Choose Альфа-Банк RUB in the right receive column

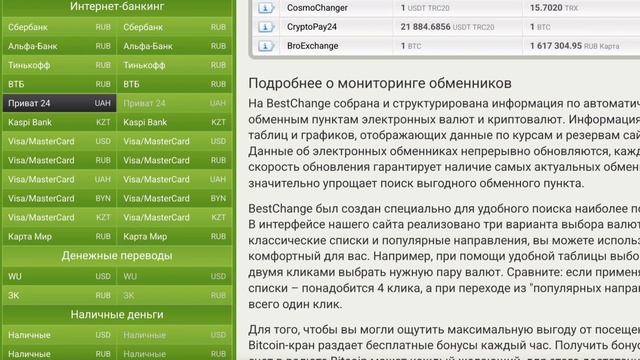[x=174, y=46]
